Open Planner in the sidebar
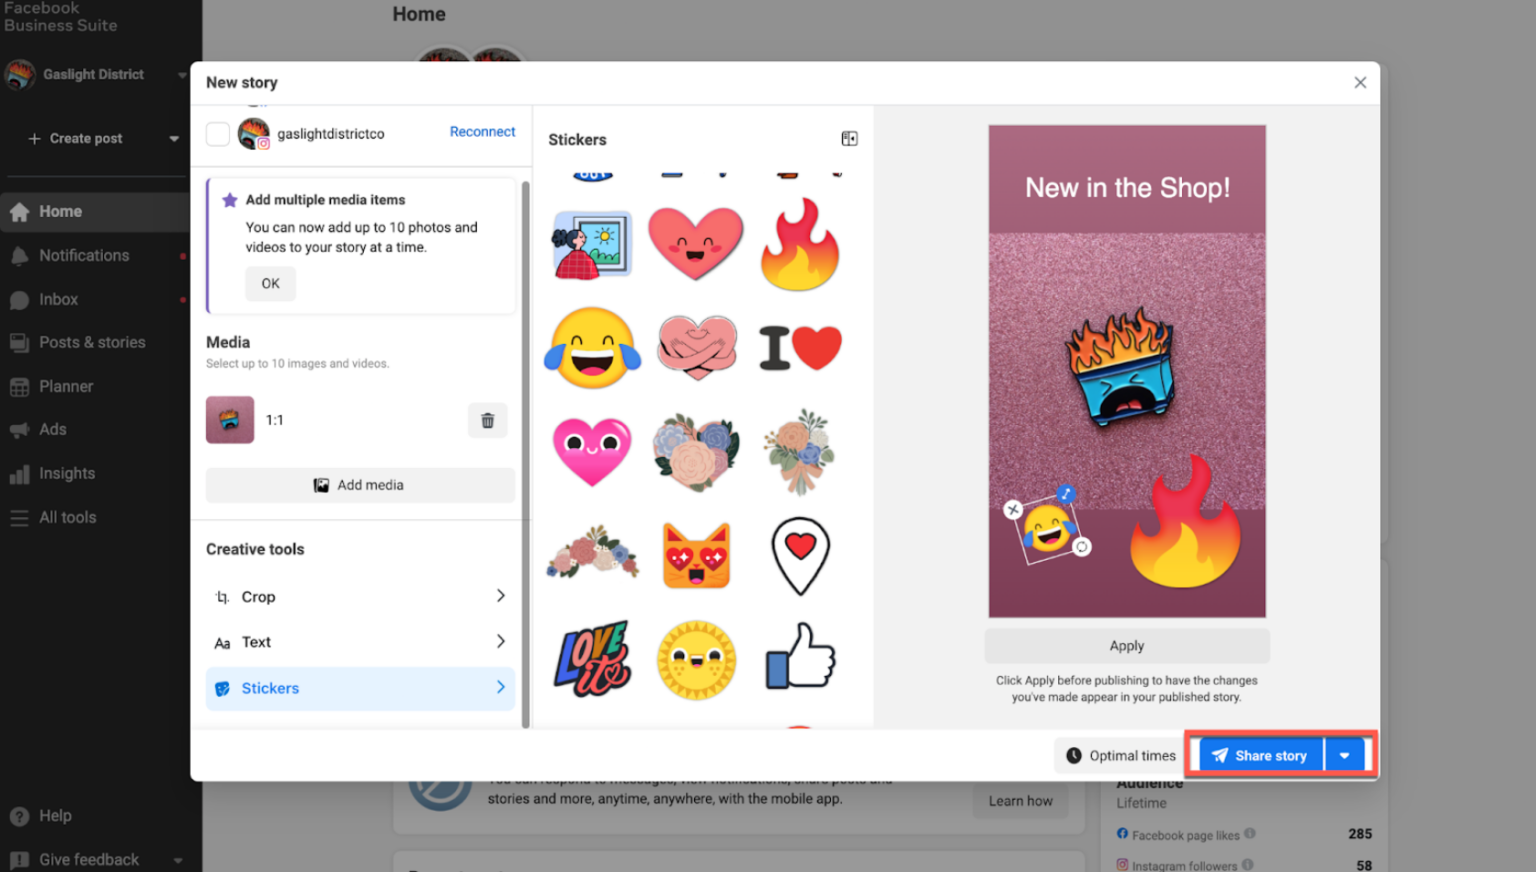Viewport: 1536px width, 872px height. (x=64, y=386)
